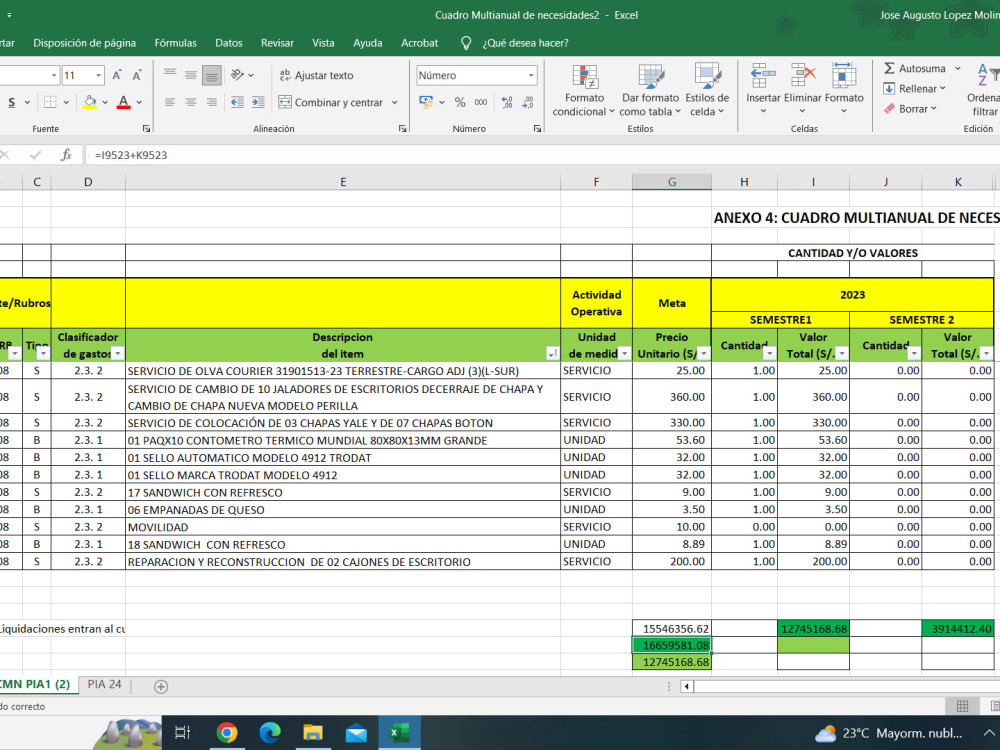The image size is (1000, 750).
Task: Open Precio Unitario filter dropdown
Action: tap(703, 353)
